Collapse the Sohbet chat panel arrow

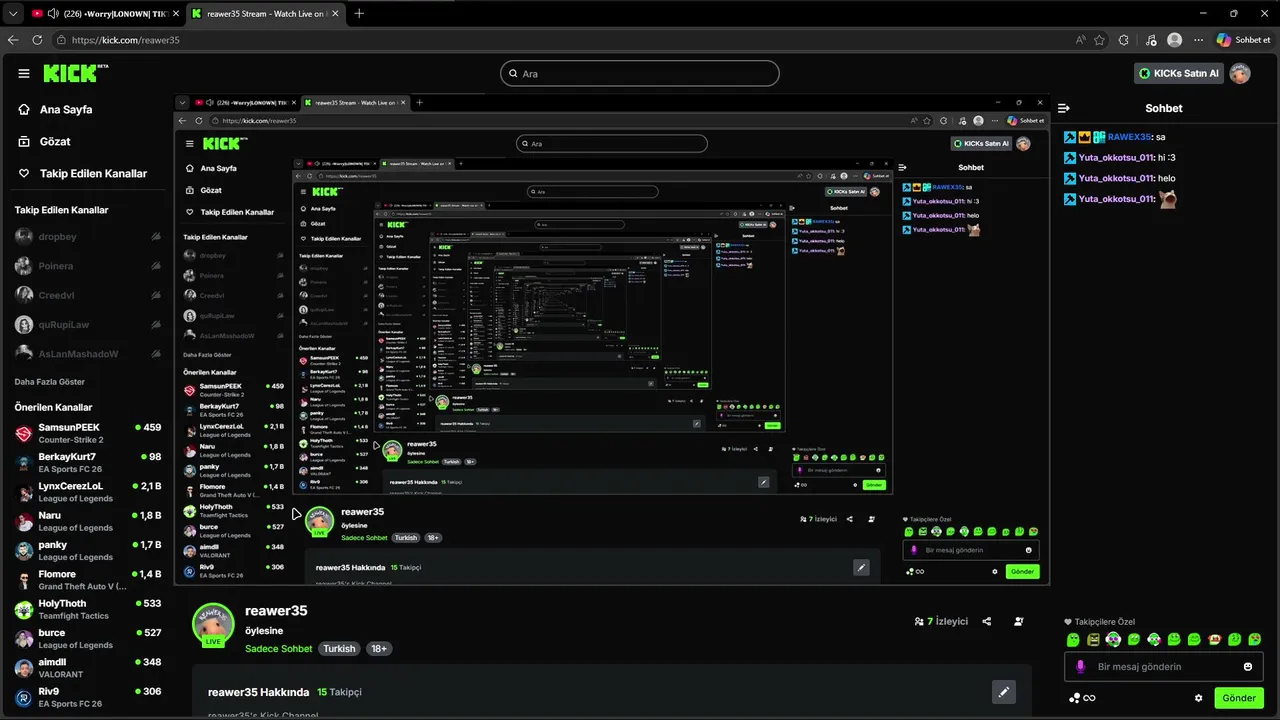click(x=1064, y=108)
